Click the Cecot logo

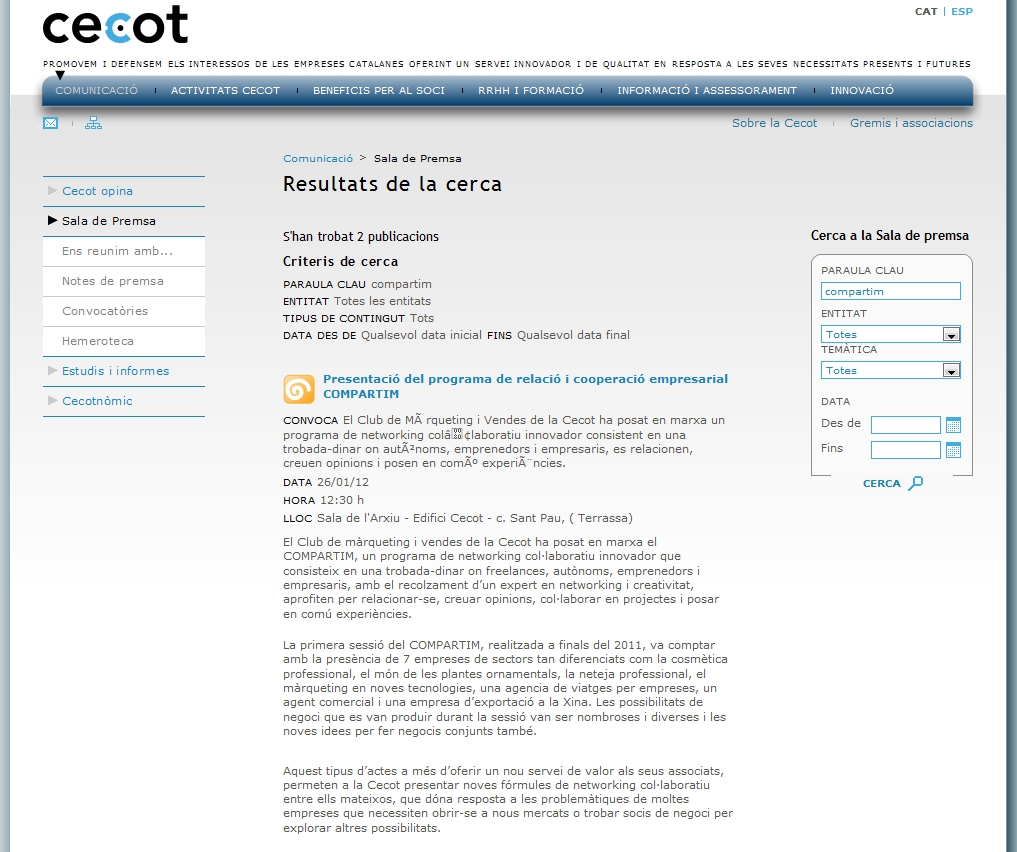[x=115, y=25]
